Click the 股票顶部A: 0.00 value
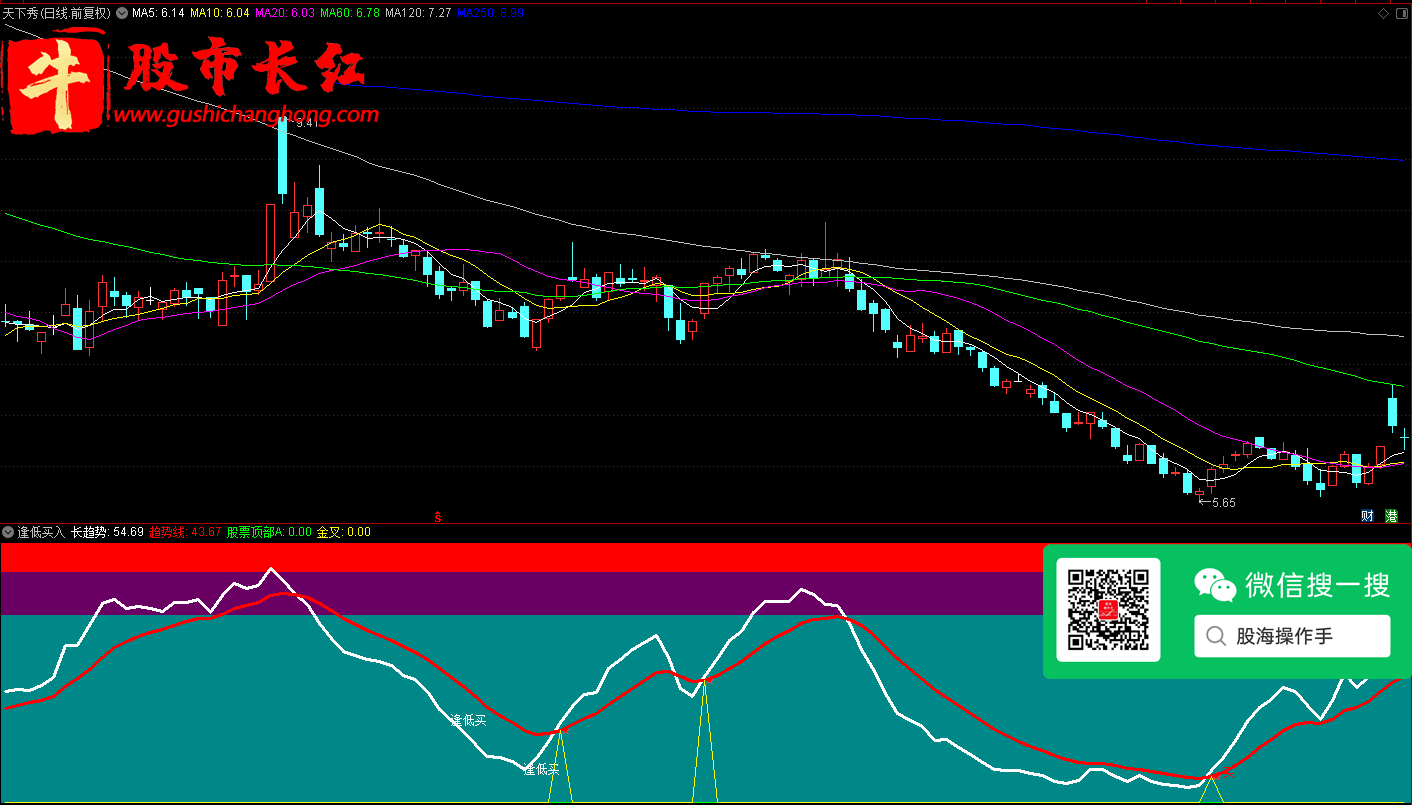This screenshot has height=805, width=1412. (x=270, y=532)
